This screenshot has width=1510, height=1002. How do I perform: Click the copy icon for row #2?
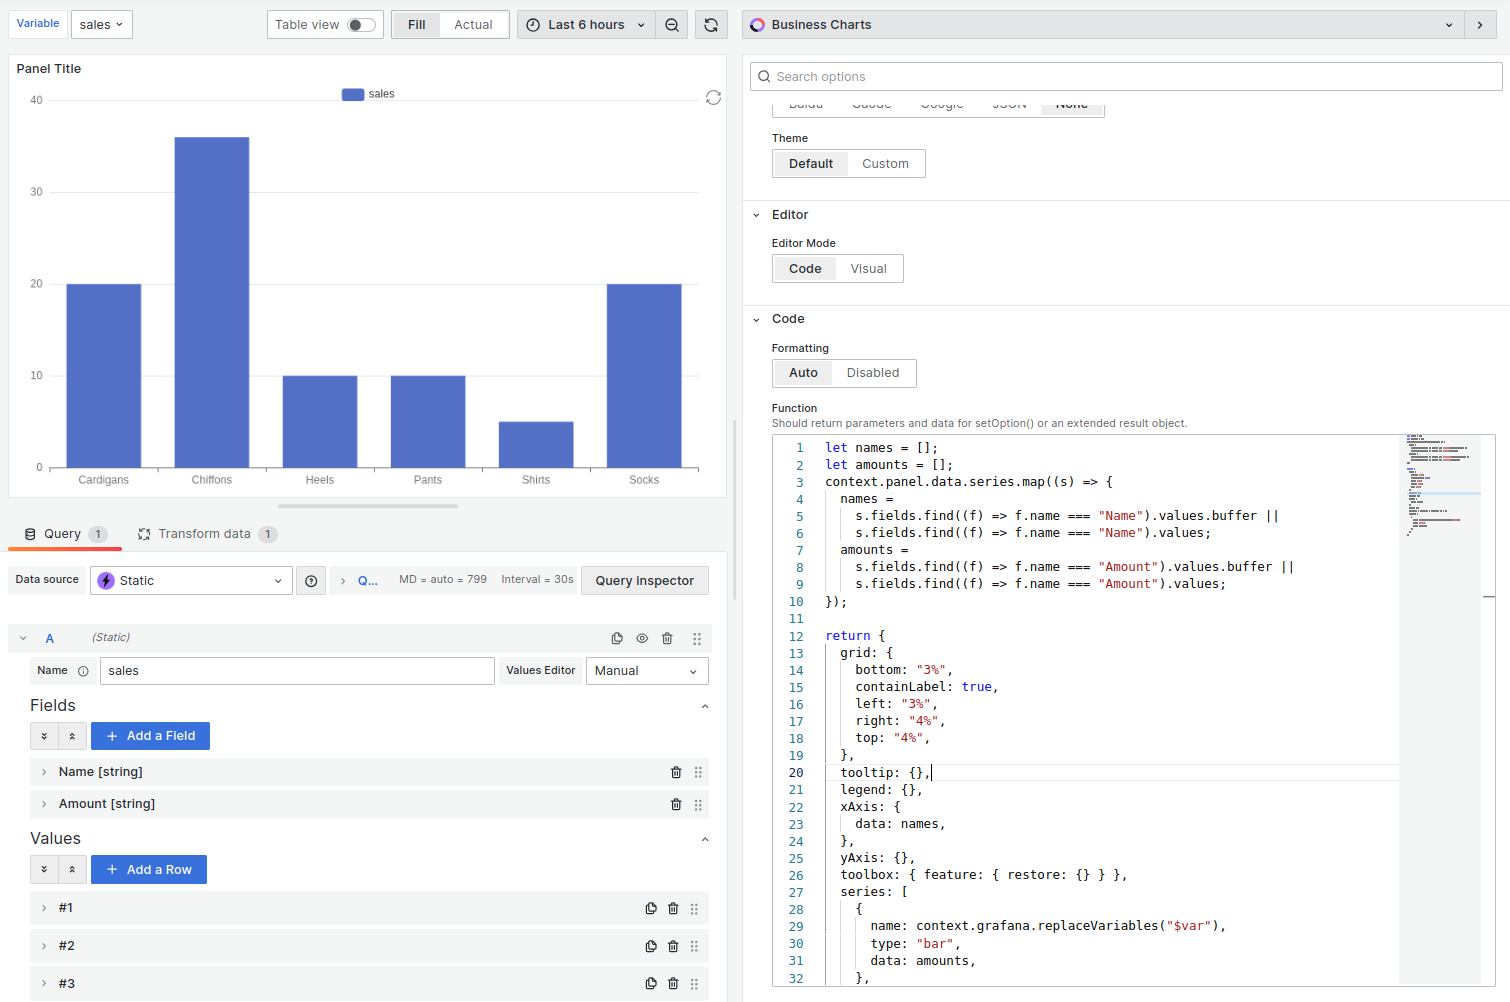[650, 945]
